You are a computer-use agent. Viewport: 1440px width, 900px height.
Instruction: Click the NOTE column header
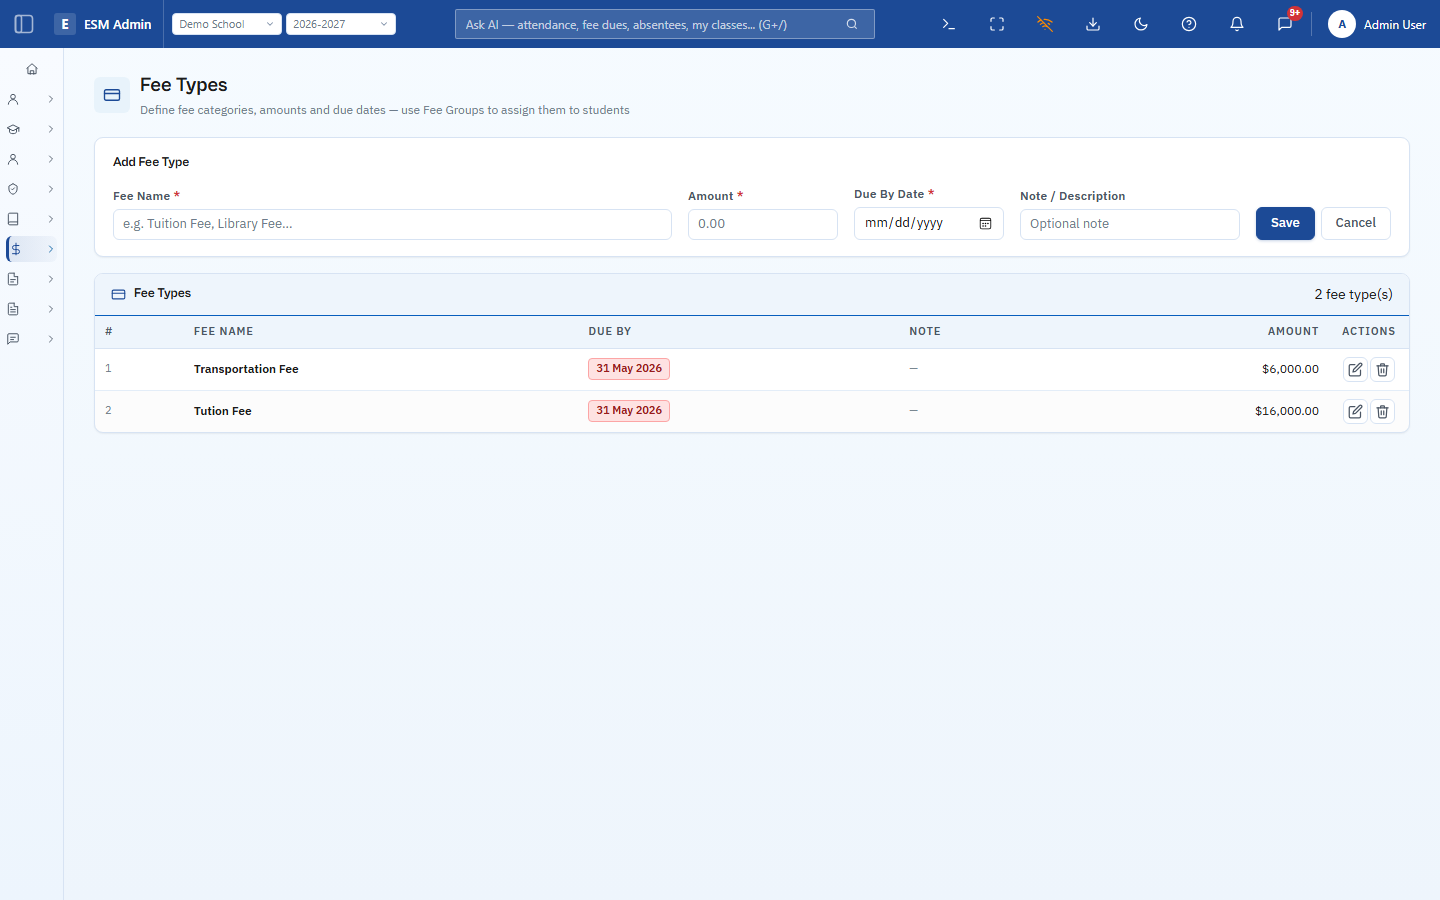point(925,331)
